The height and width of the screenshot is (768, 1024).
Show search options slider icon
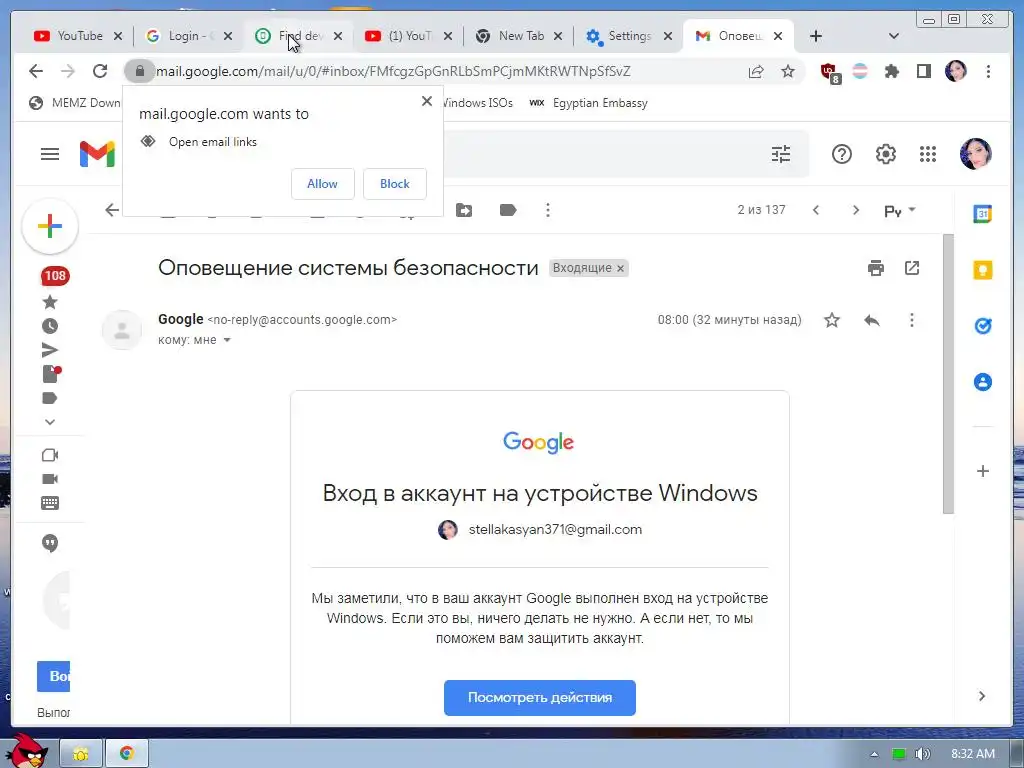pyautogui.click(x=781, y=154)
